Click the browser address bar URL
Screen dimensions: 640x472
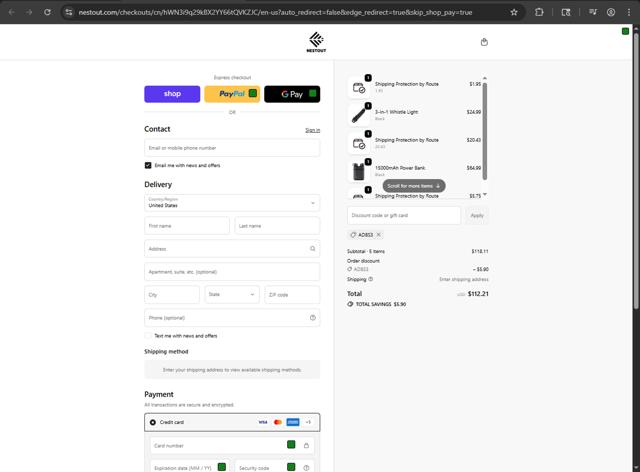275,12
